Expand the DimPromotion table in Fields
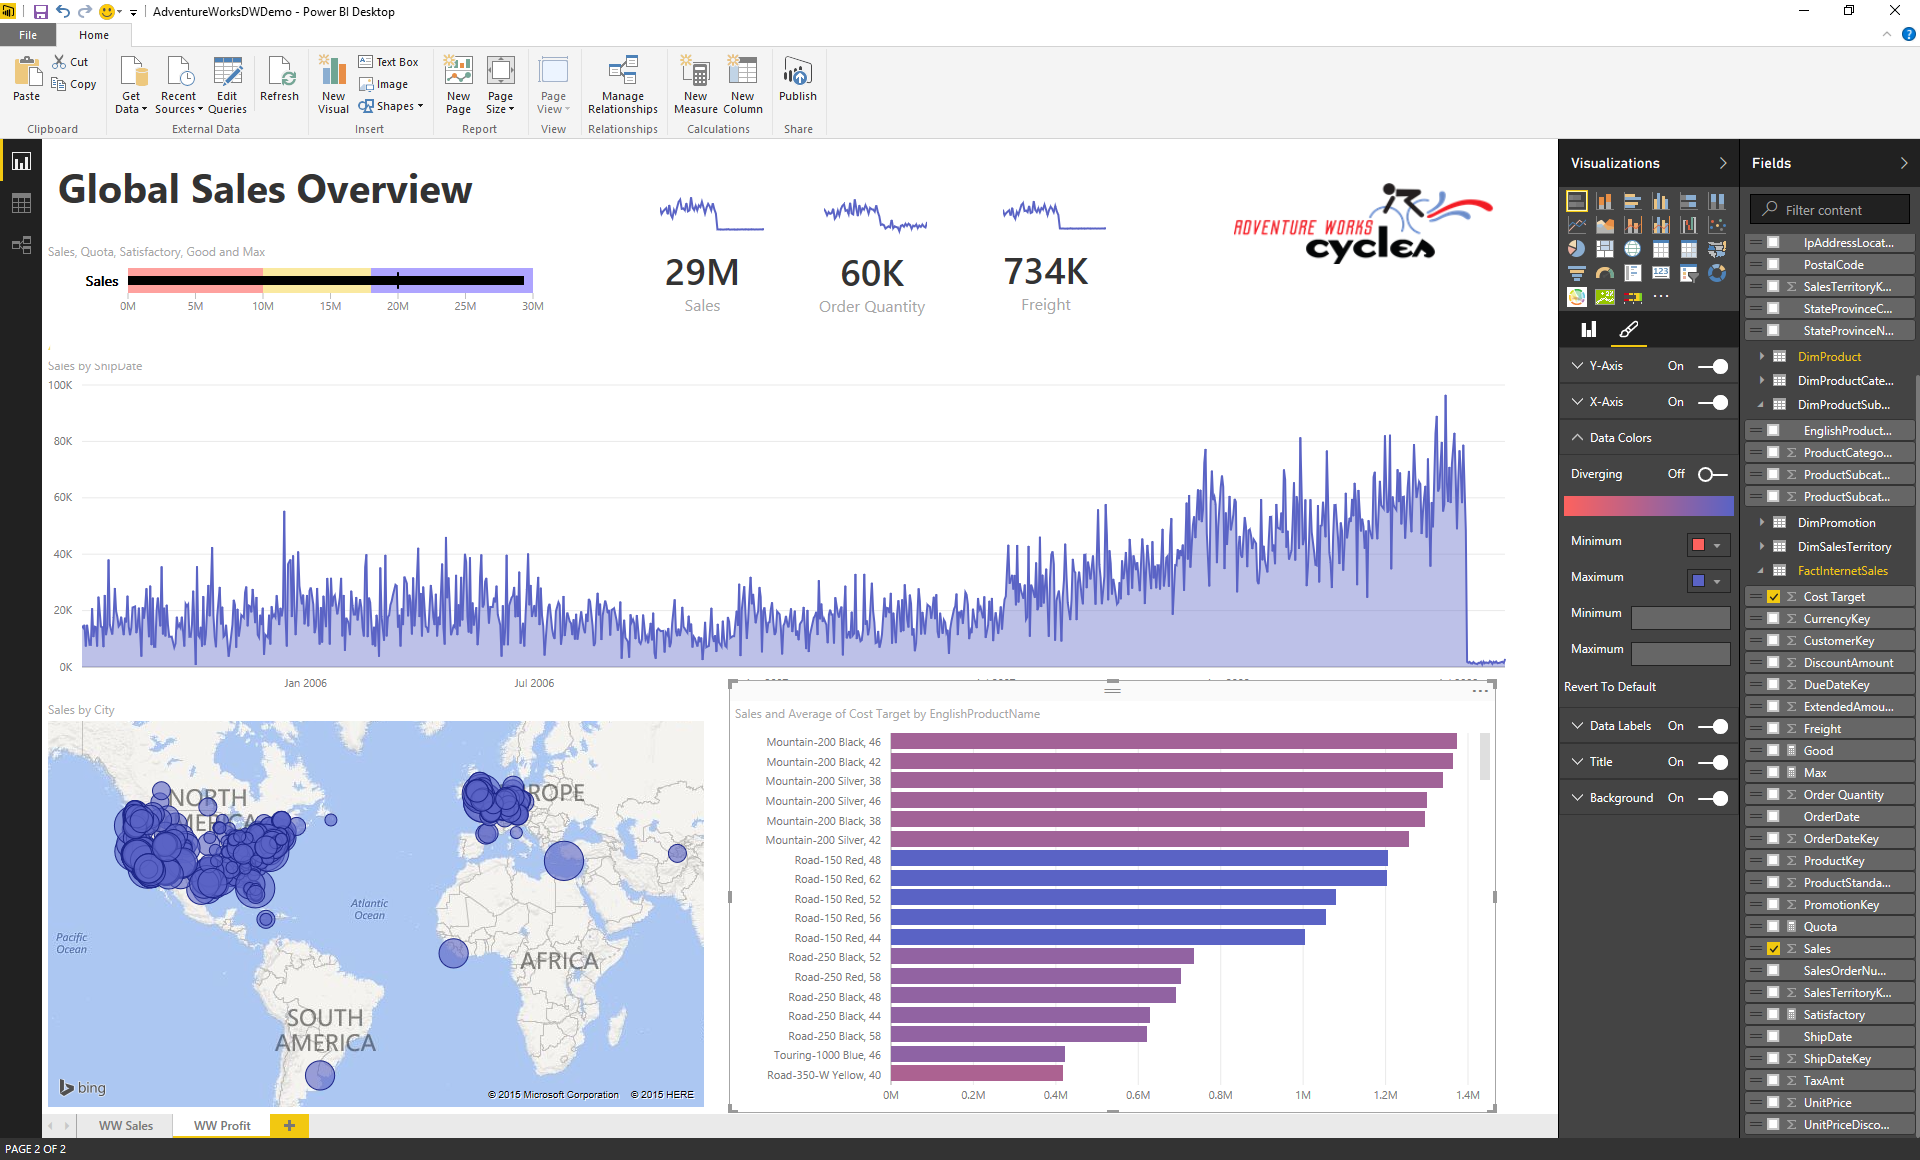This screenshot has width=1920, height=1160. click(1762, 523)
